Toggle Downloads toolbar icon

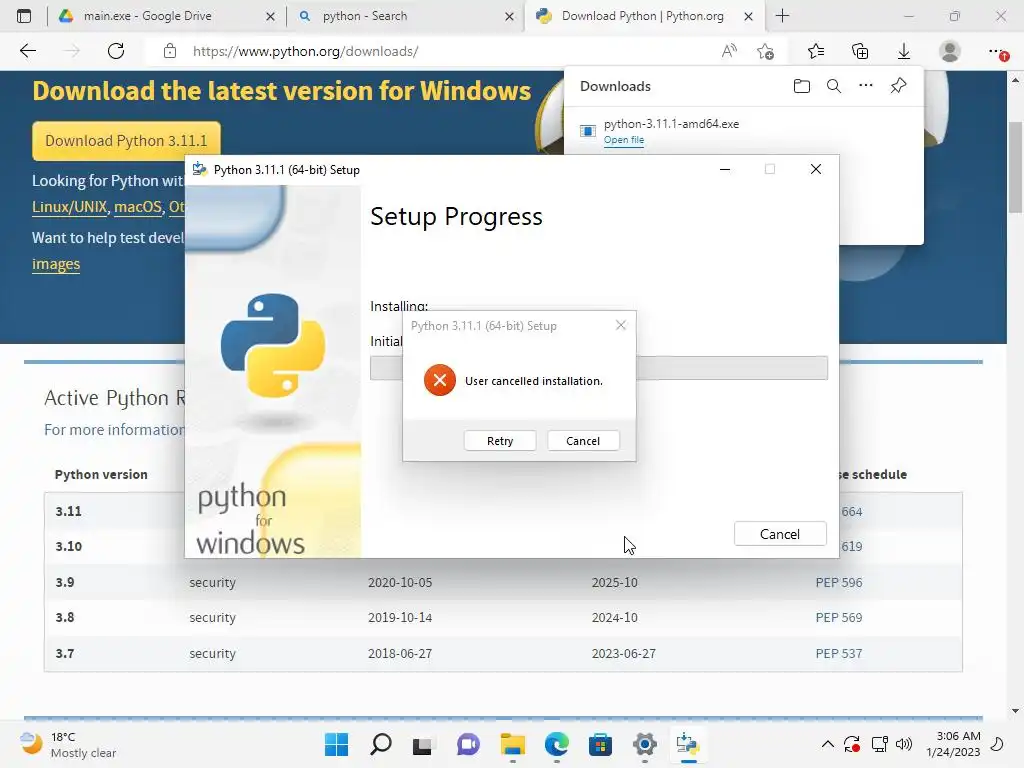904,51
